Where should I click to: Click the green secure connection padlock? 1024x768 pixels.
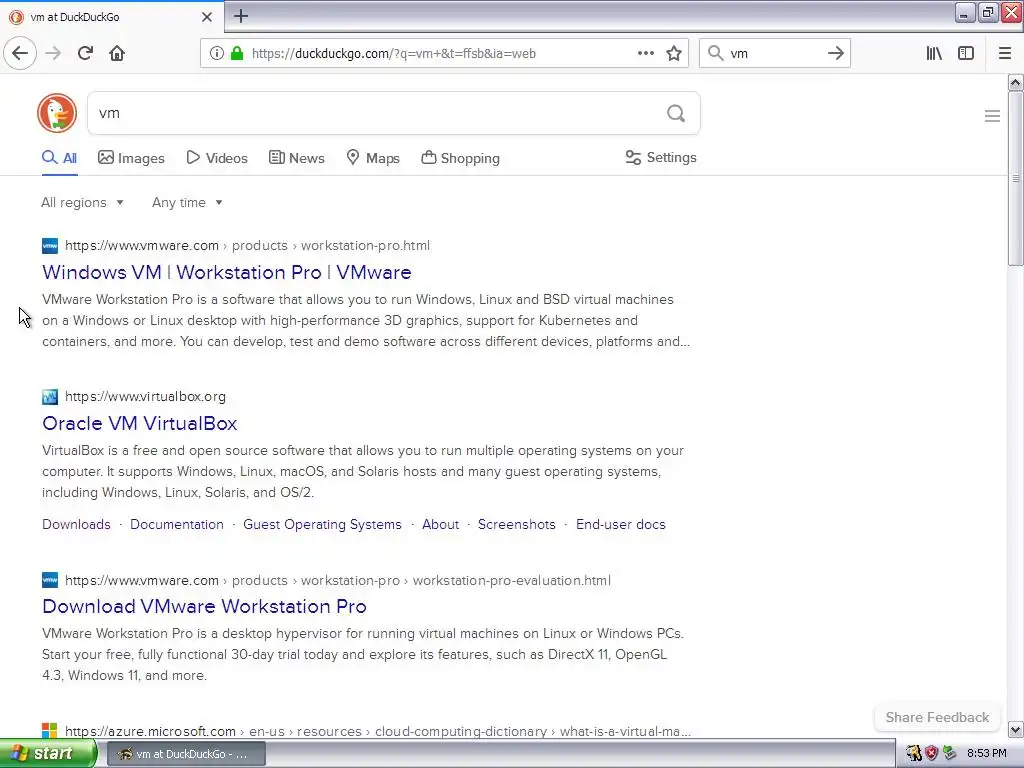coord(236,54)
